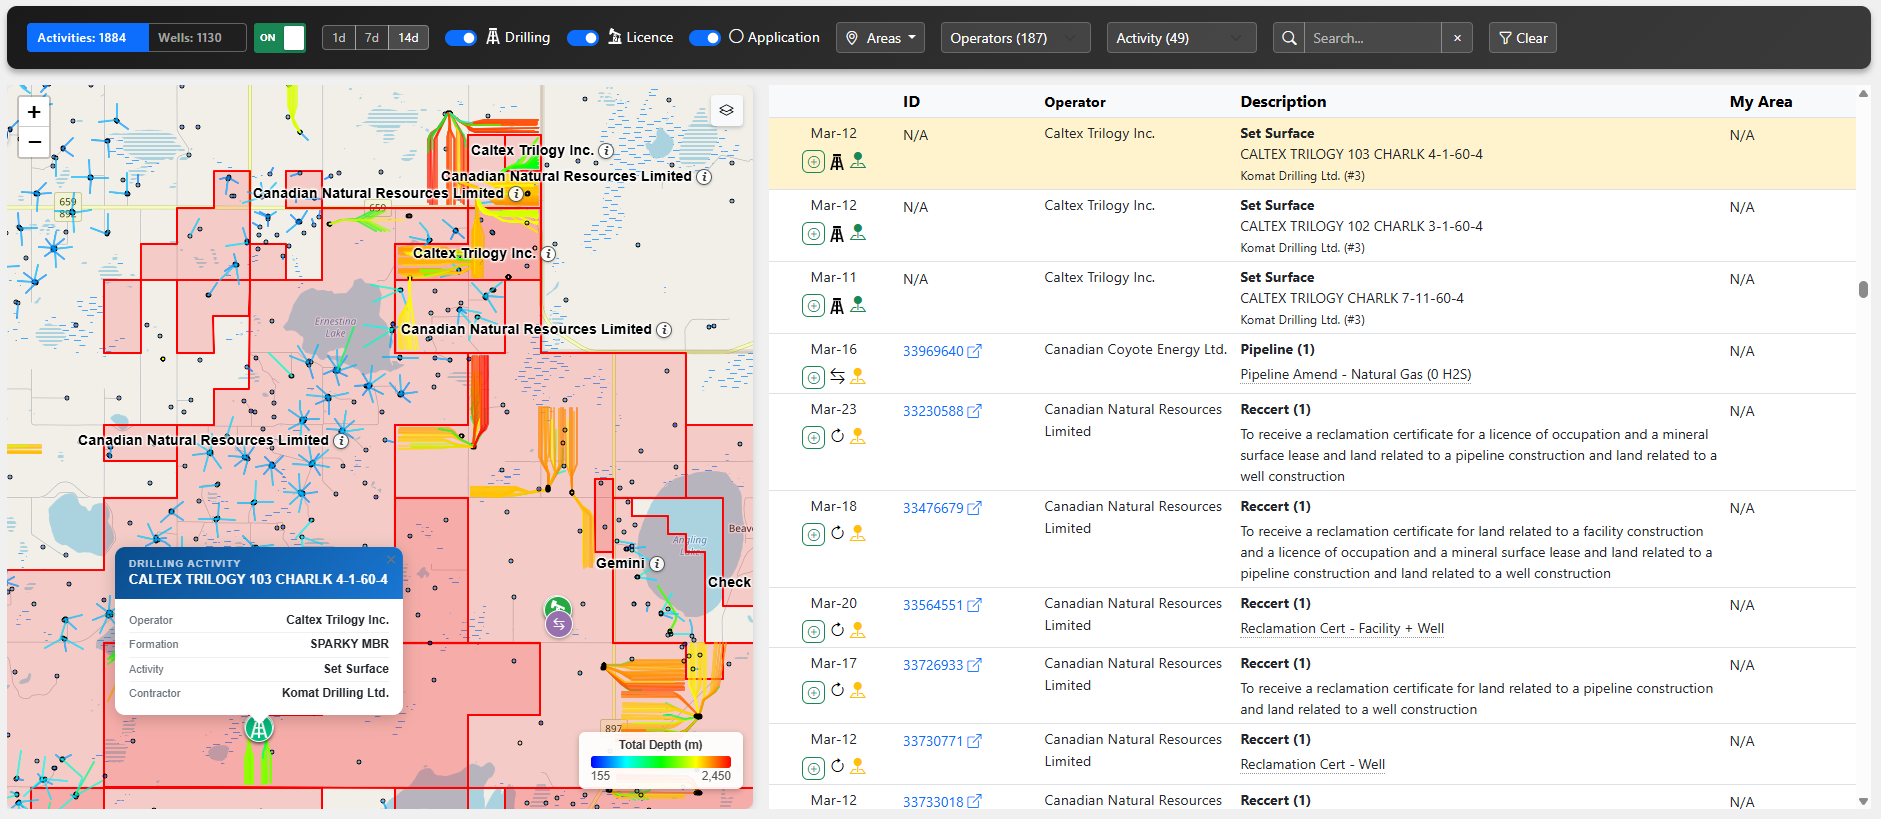Select the 1d time range
The width and height of the screenshot is (1881, 819).
[339, 38]
